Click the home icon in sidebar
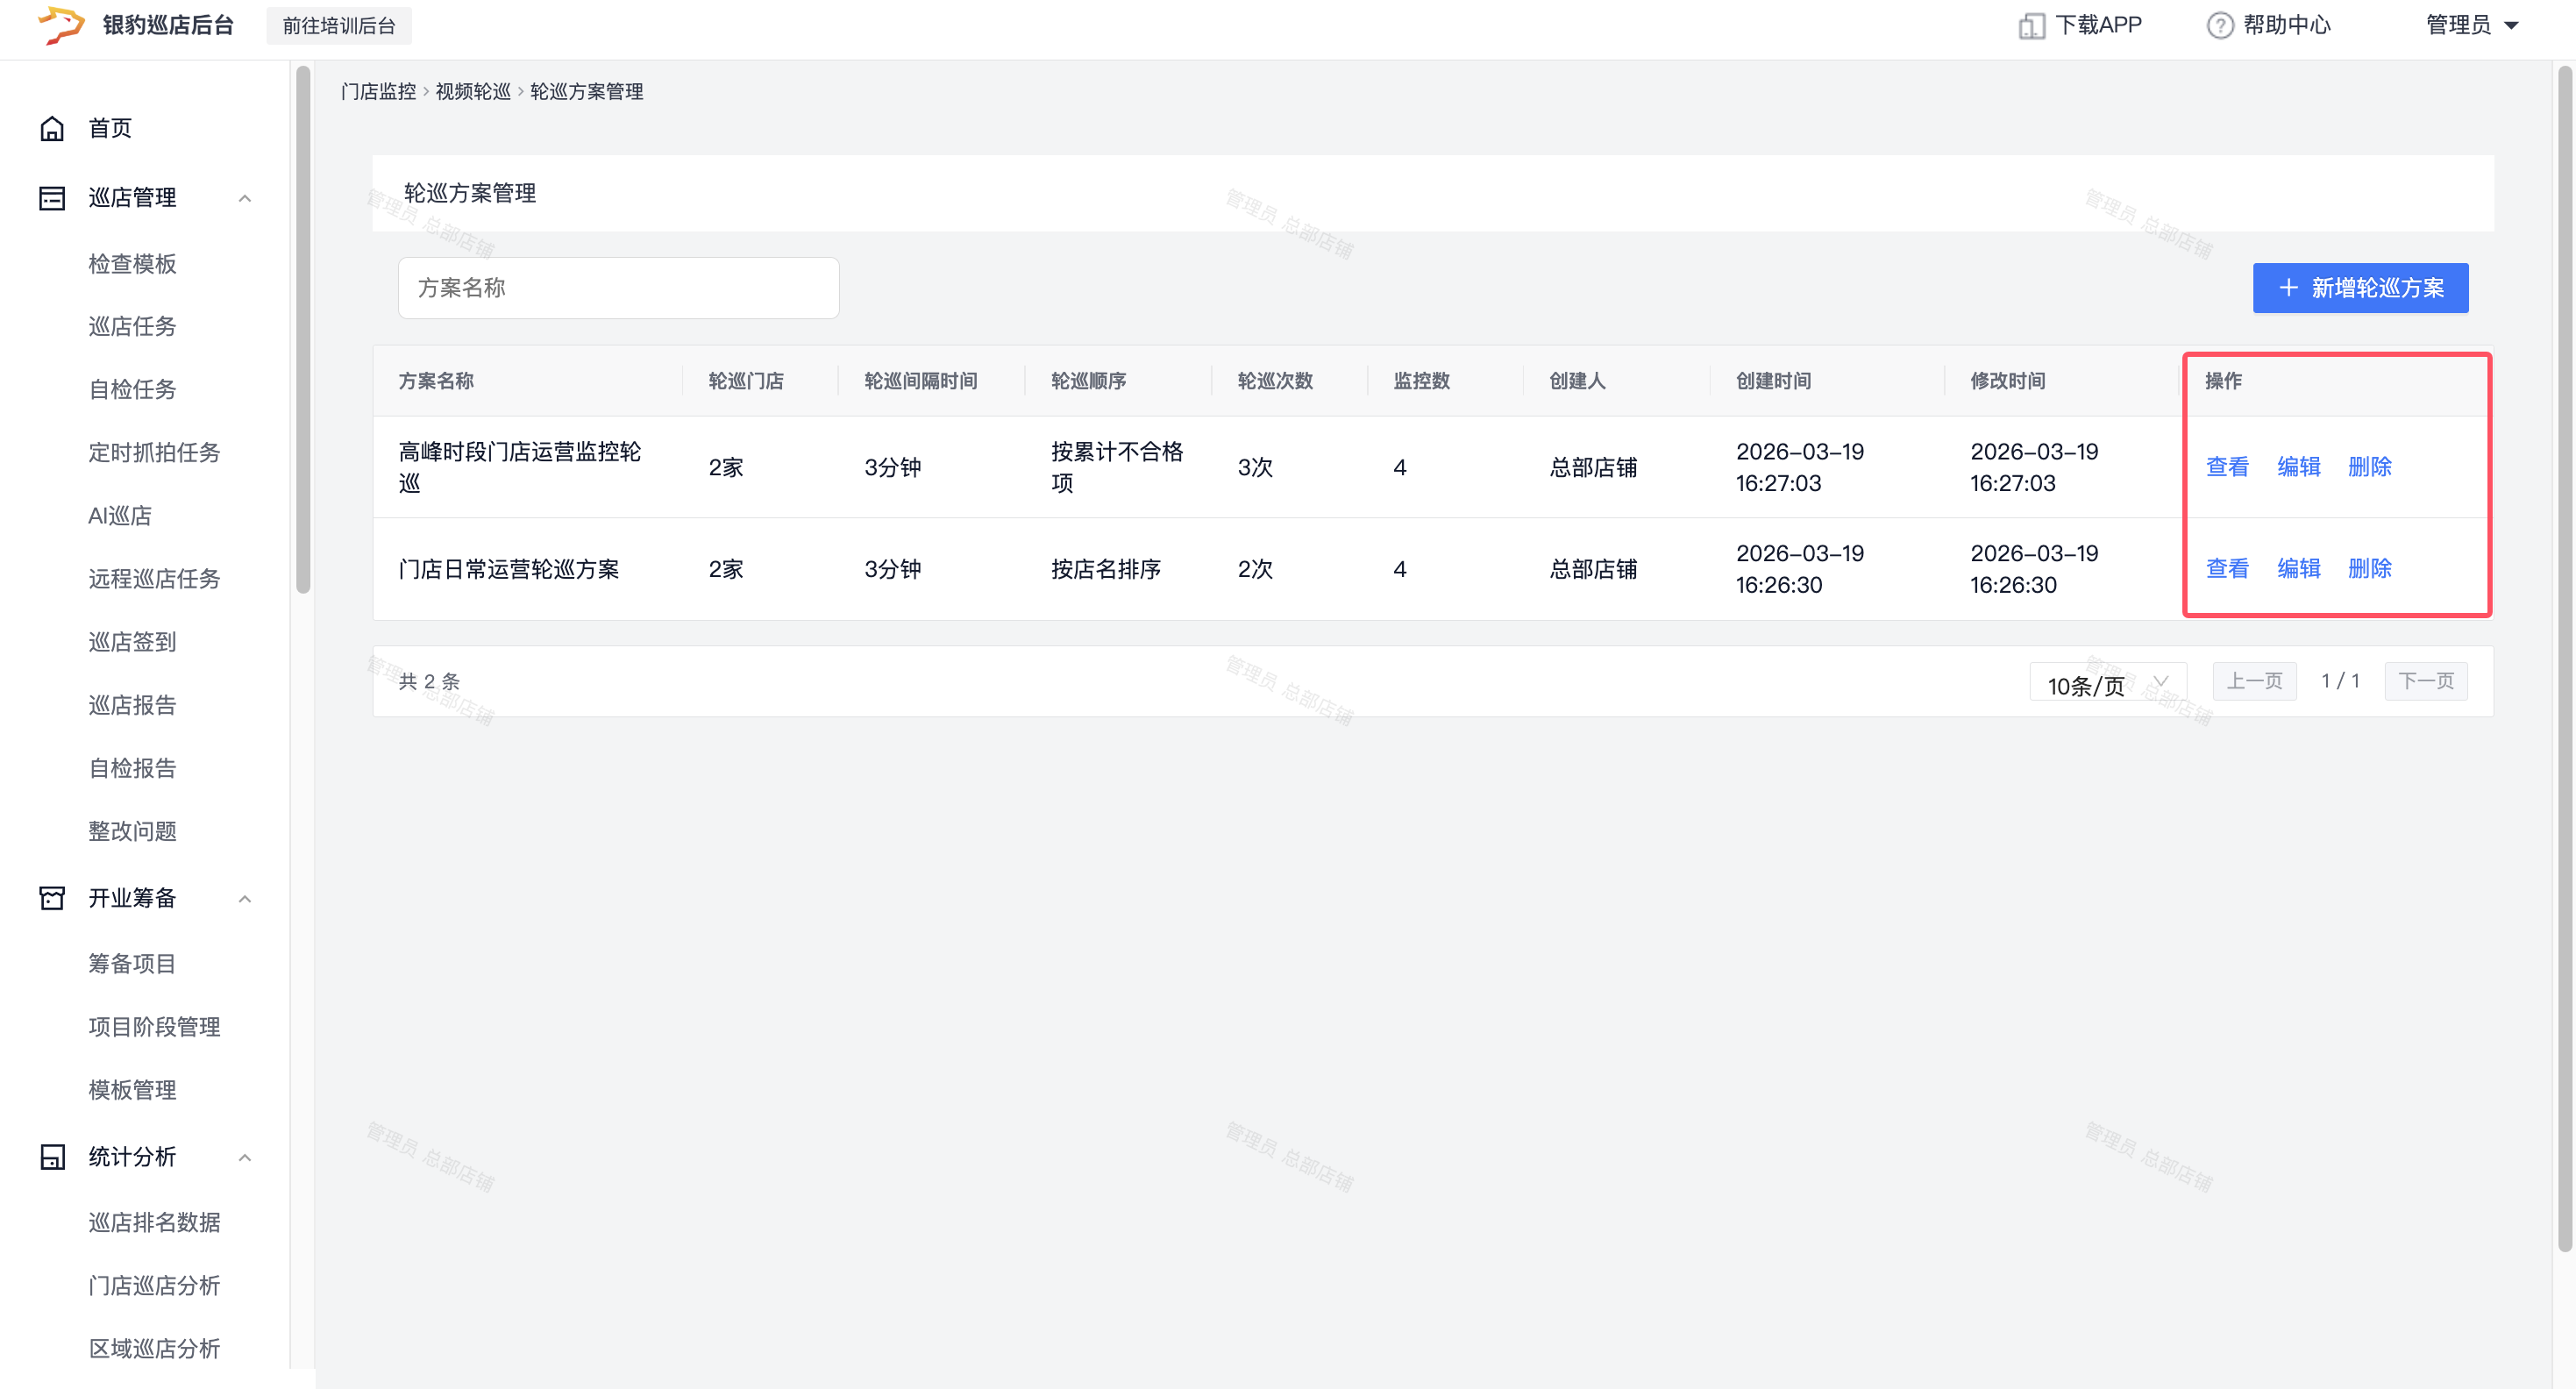2576x1389 pixels. 52,128
